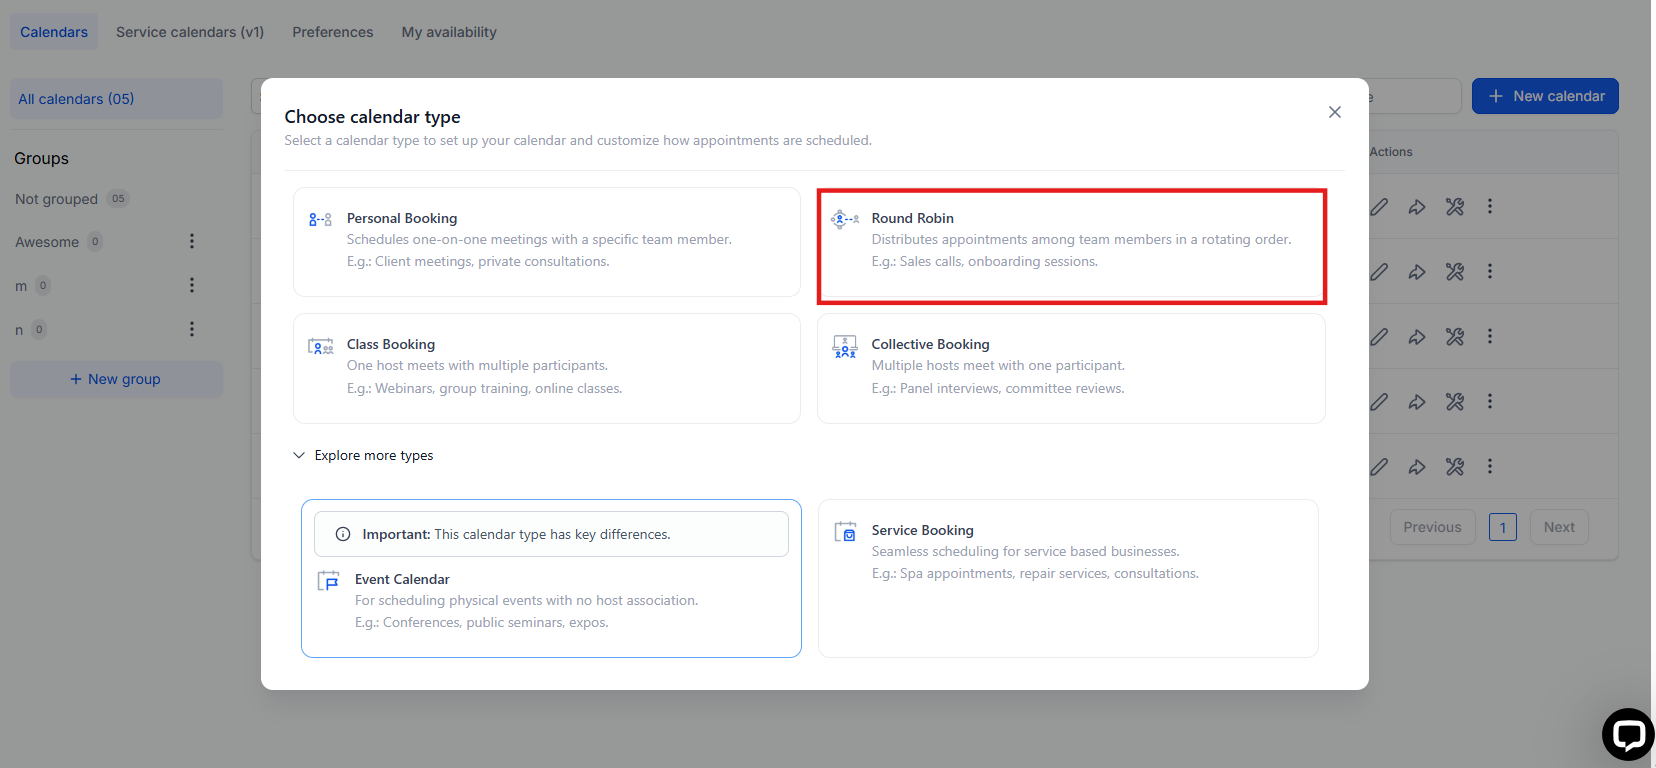Click the info icon beside Important notice
The width and height of the screenshot is (1656, 768).
[x=343, y=534]
